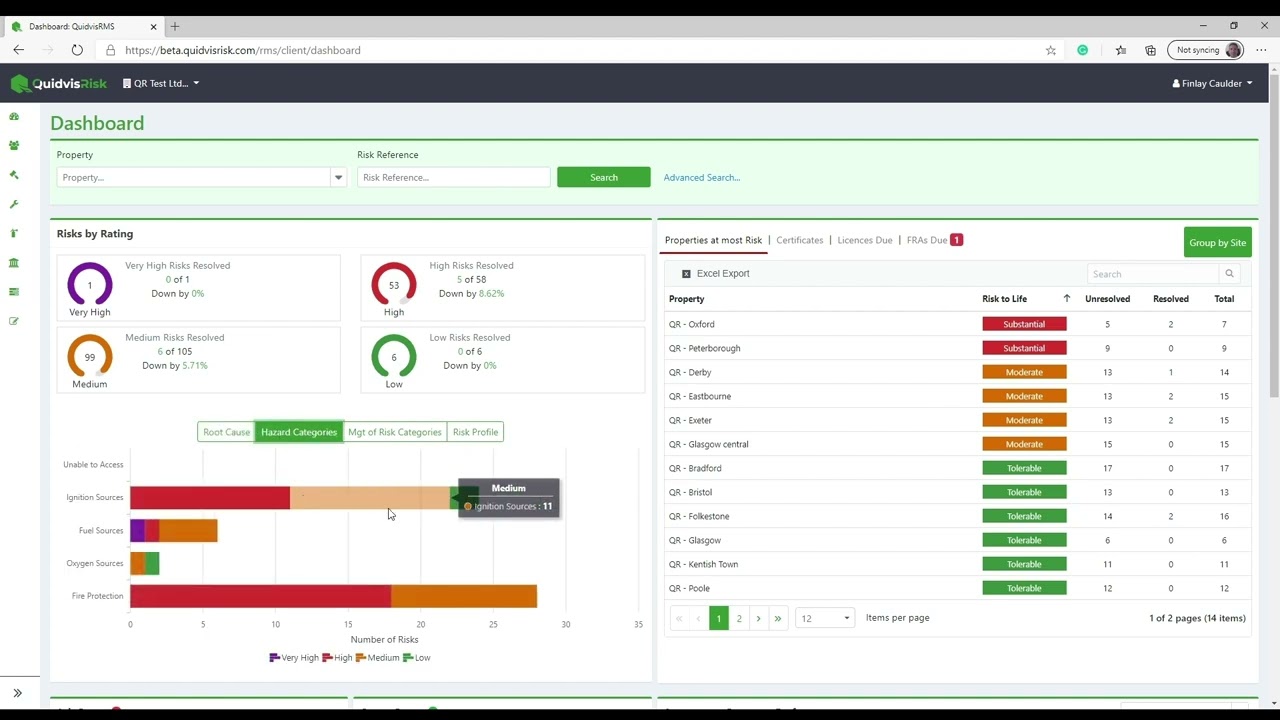Toggle Medium series in chart legend
1280x720 pixels.
click(x=378, y=658)
